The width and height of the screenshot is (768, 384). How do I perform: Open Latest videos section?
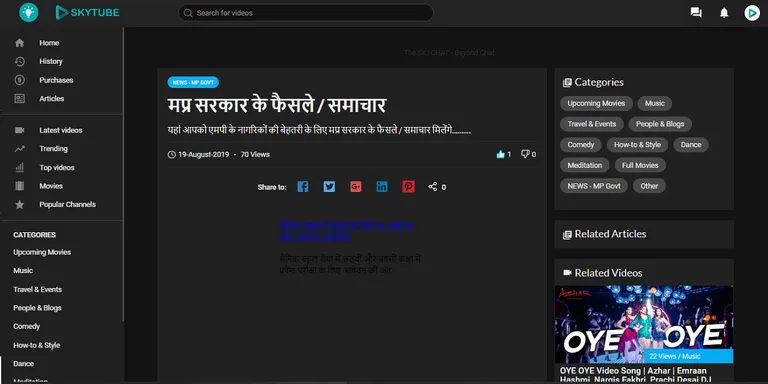[x=61, y=130]
